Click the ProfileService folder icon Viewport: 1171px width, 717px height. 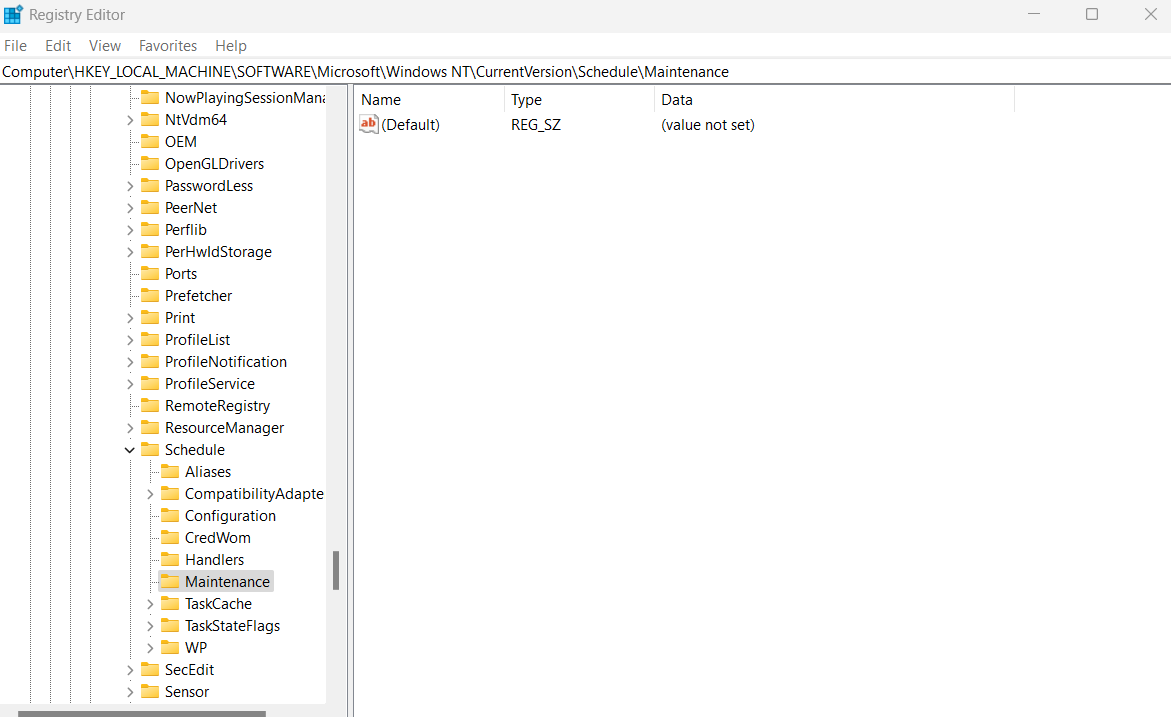[150, 384]
